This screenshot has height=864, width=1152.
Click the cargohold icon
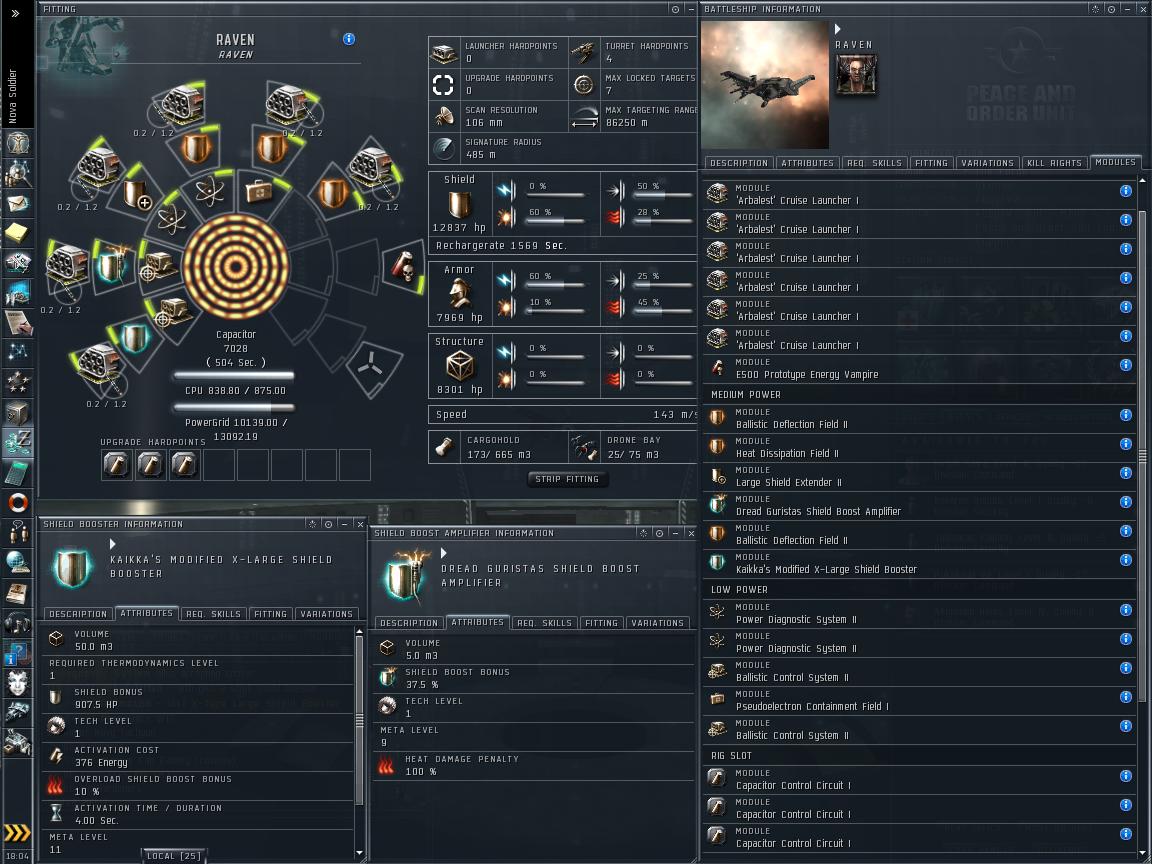tap(444, 447)
